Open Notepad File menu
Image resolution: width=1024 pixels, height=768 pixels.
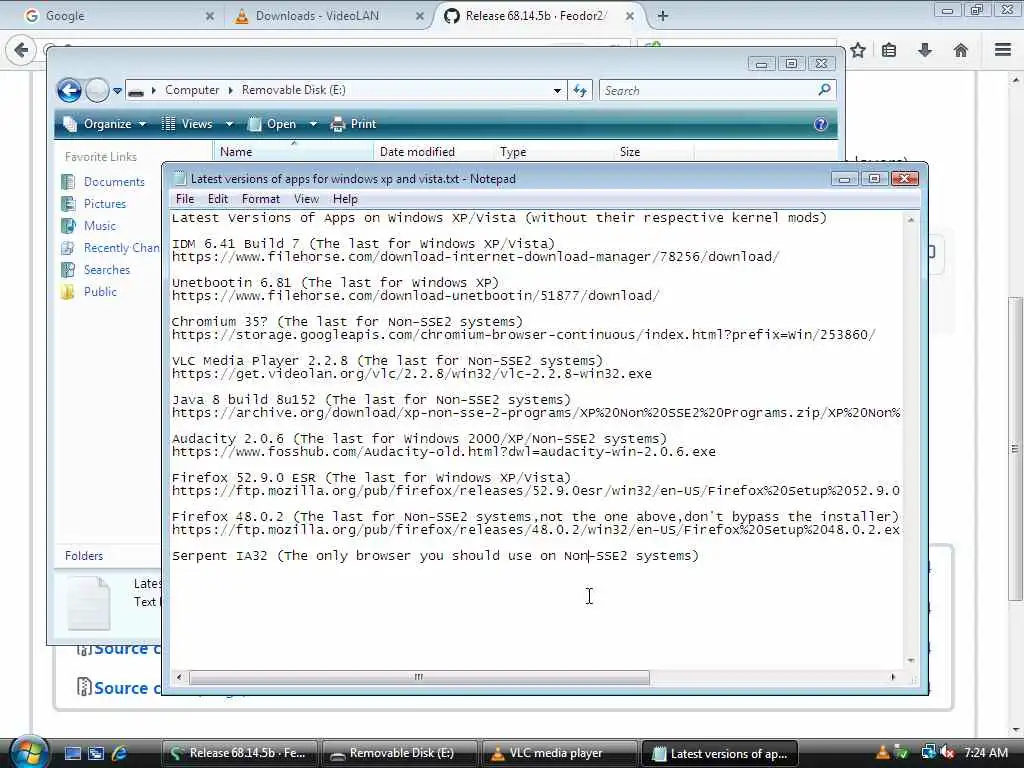(x=185, y=199)
